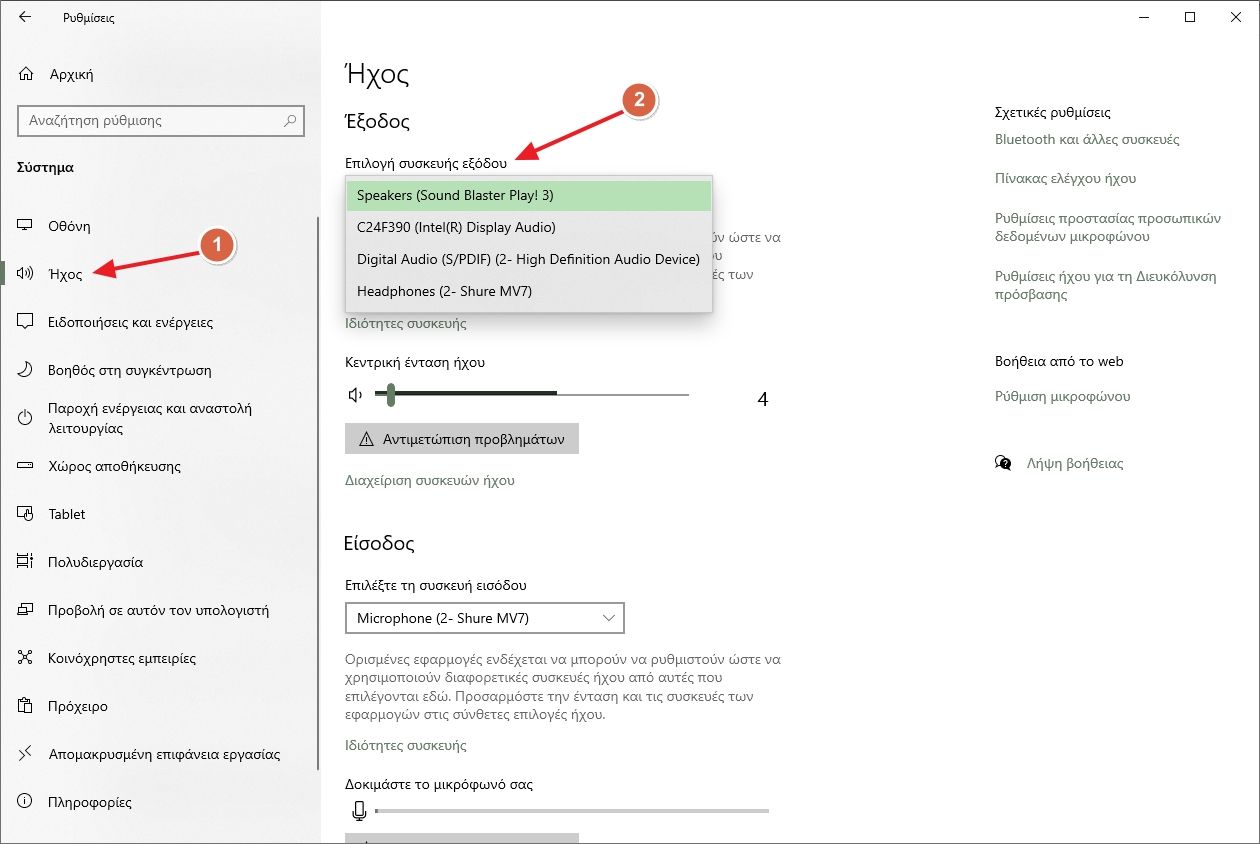The image size is (1260, 844).
Task: Click the clipboard icon beside Πρόχειρο
Action: tap(27, 706)
